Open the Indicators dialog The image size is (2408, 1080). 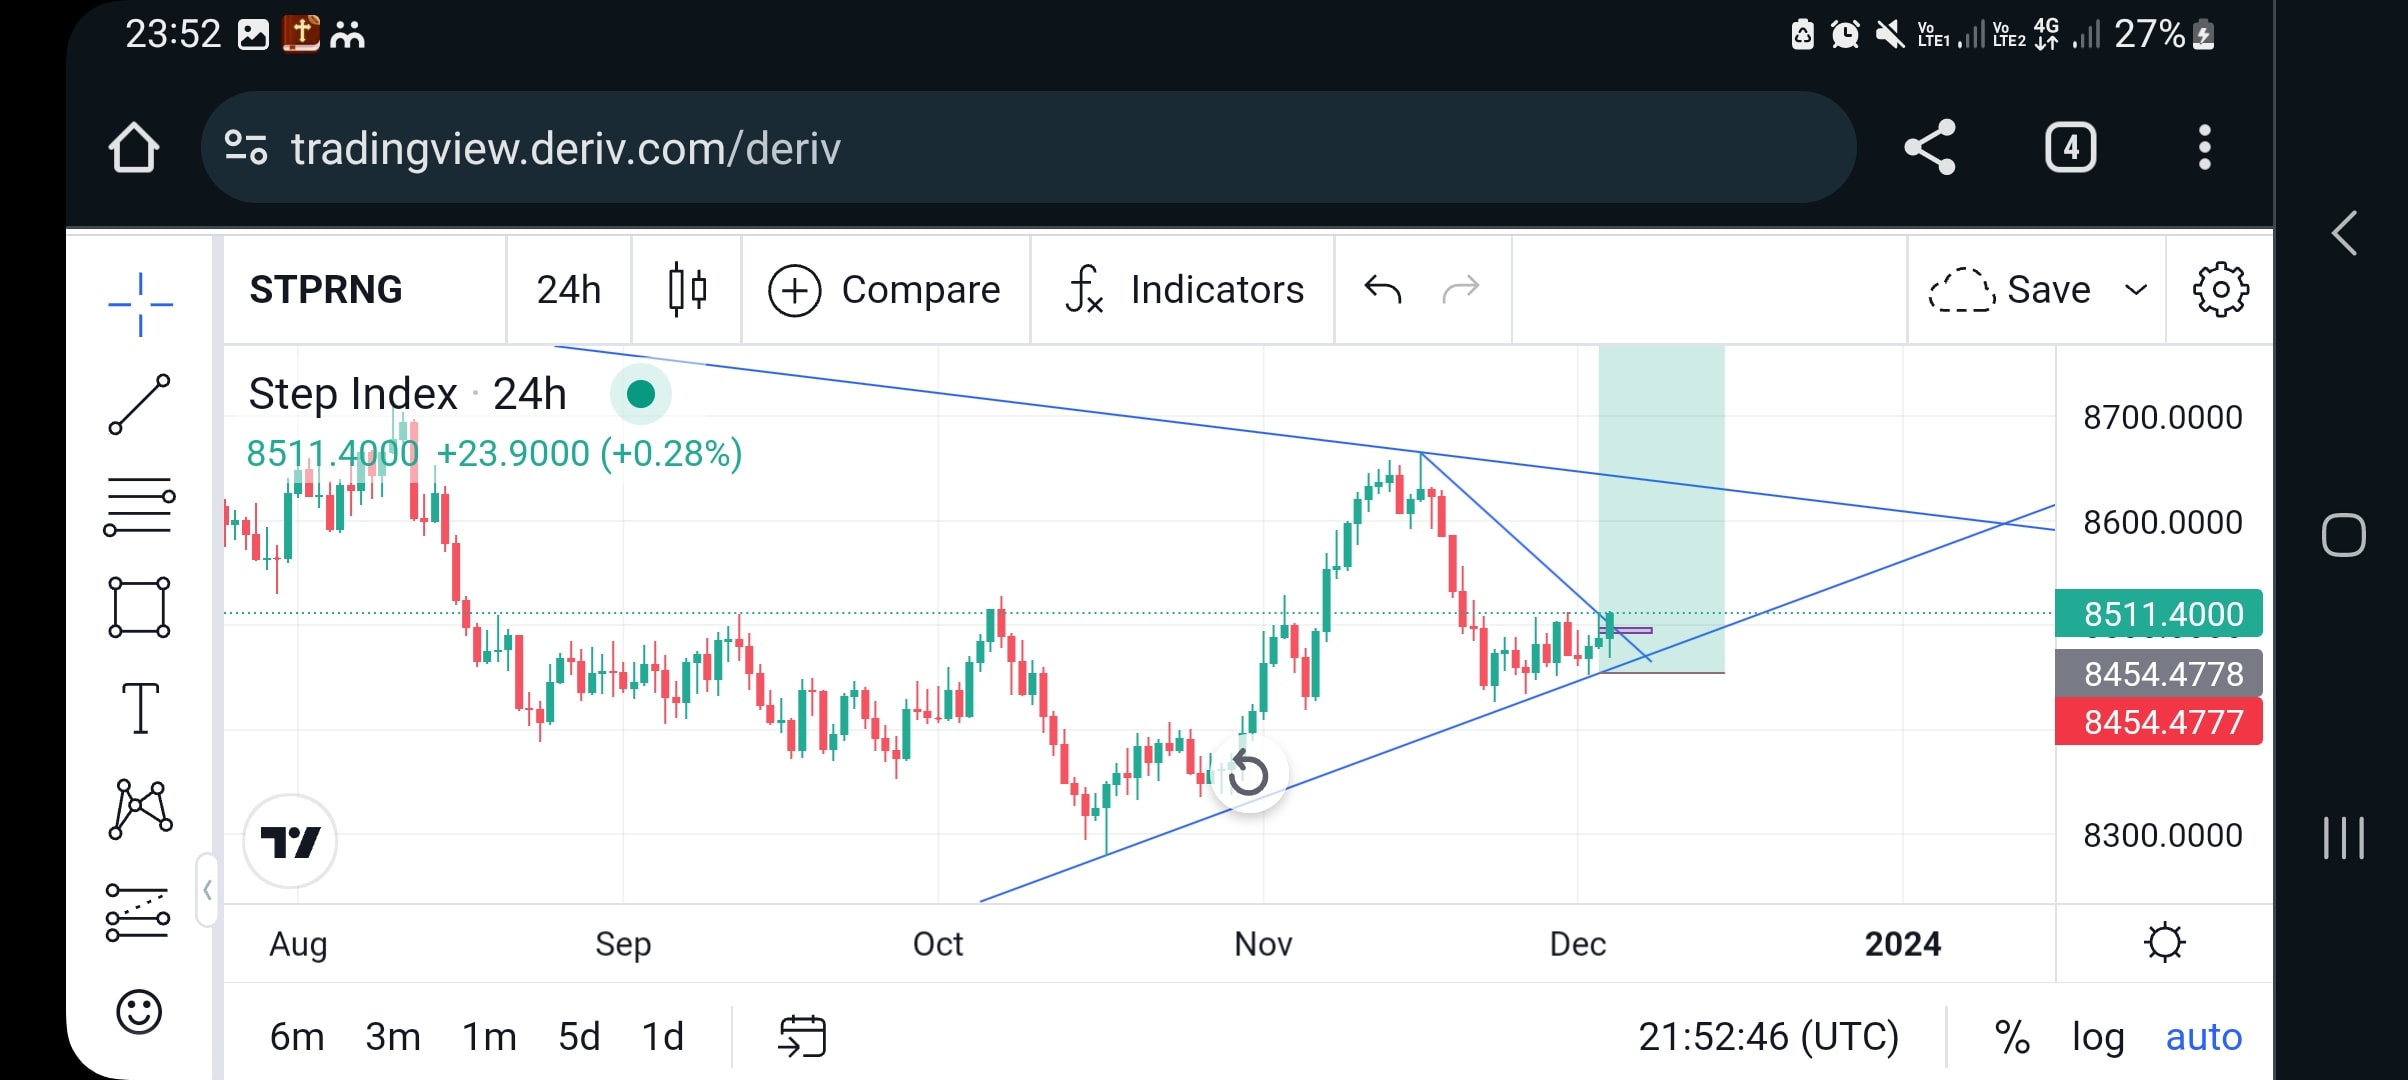tap(1184, 290)
